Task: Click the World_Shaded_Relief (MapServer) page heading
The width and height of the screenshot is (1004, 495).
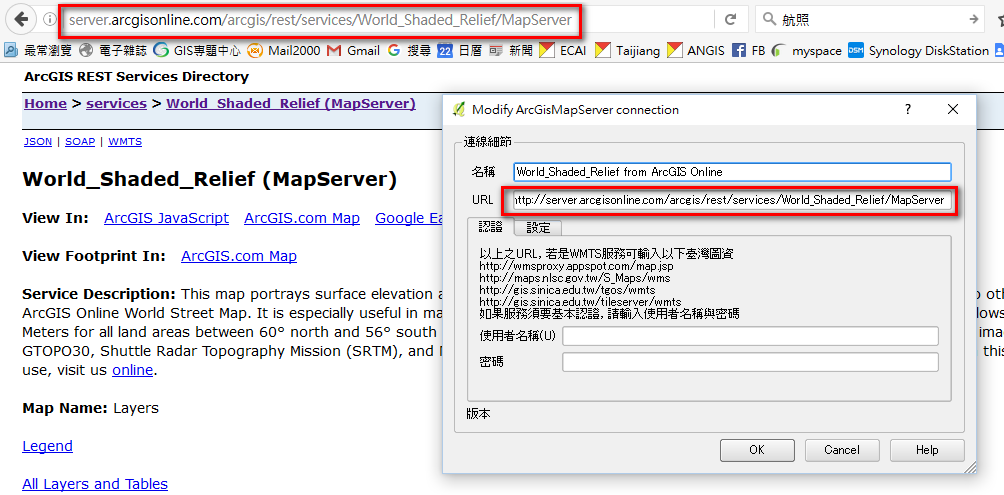Action: tap(209, 179)
